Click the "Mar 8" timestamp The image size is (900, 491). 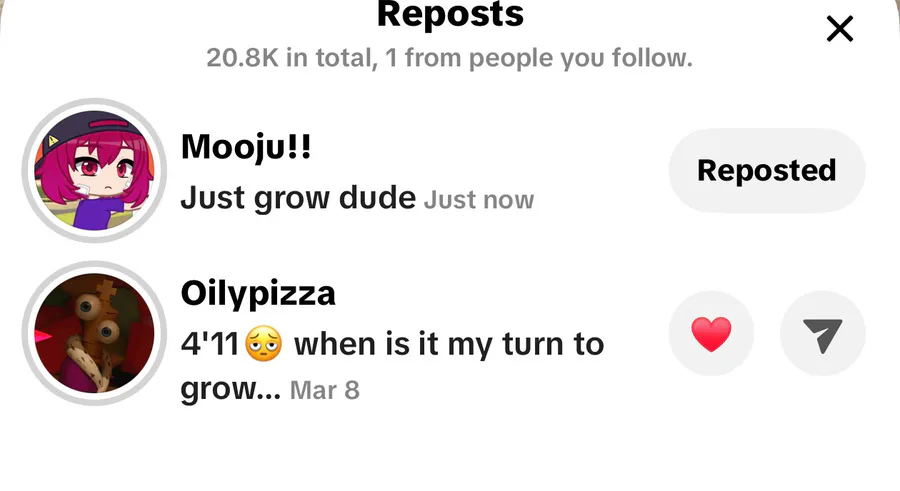[324, 389]
